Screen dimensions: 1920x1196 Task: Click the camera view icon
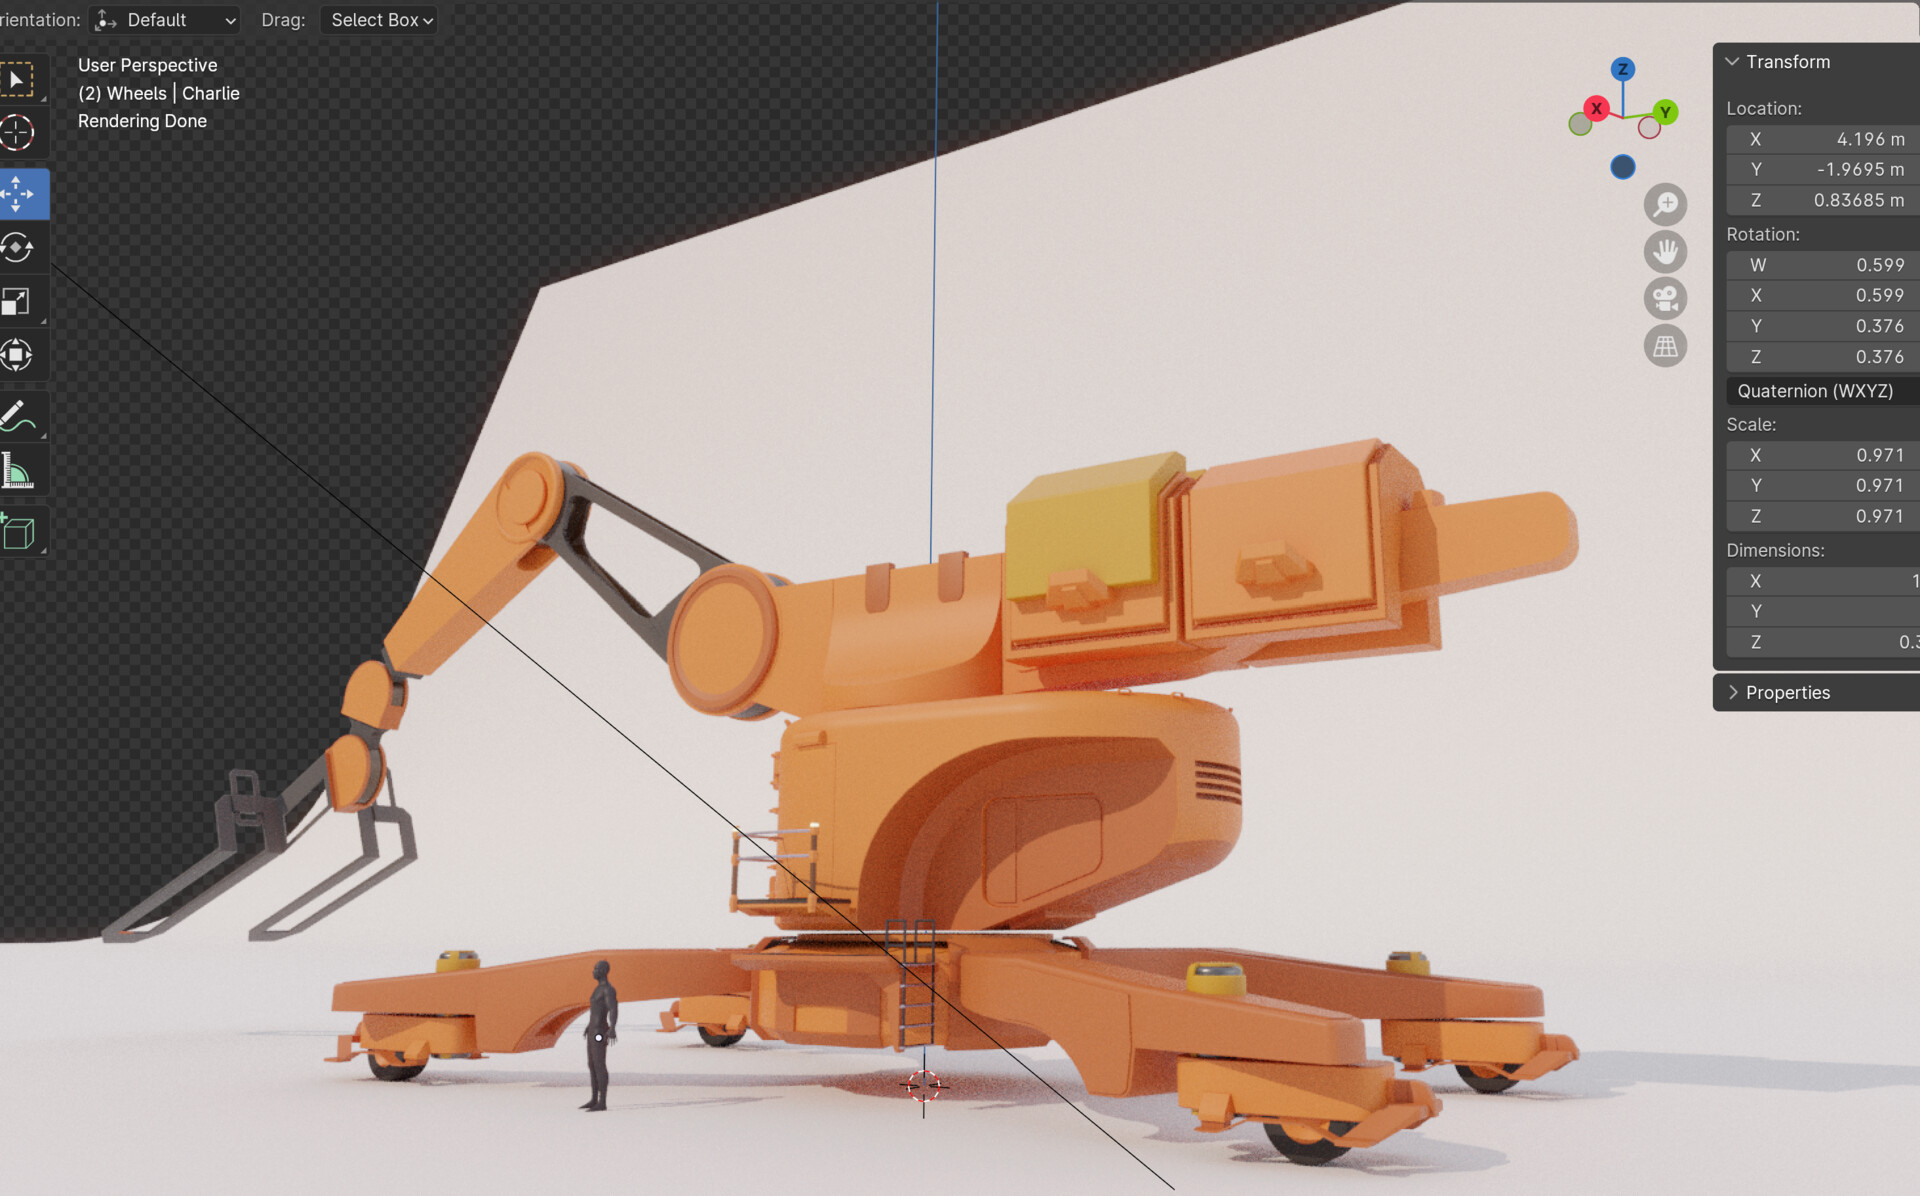pos(1664,299)
